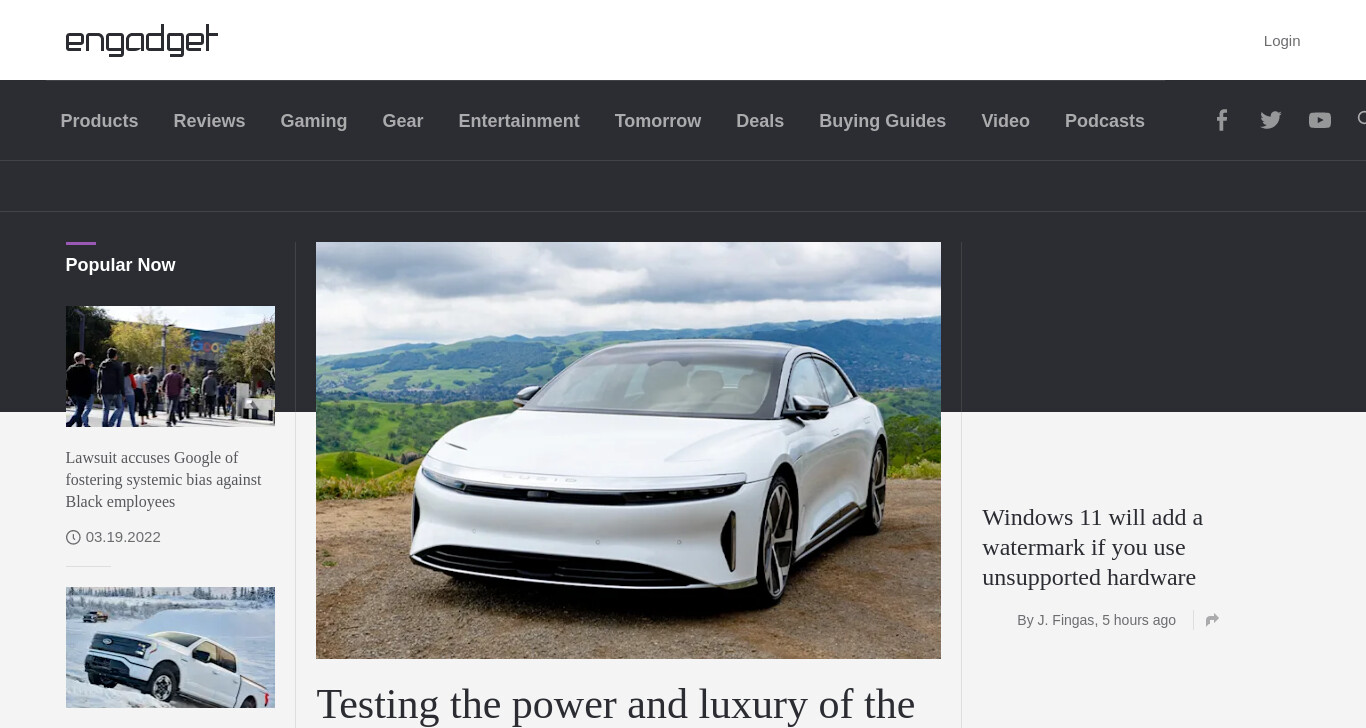The width and height of the screenshot is (1366, 728).
Task: Go to the Gaming section
Action: [x=314, y=121]
